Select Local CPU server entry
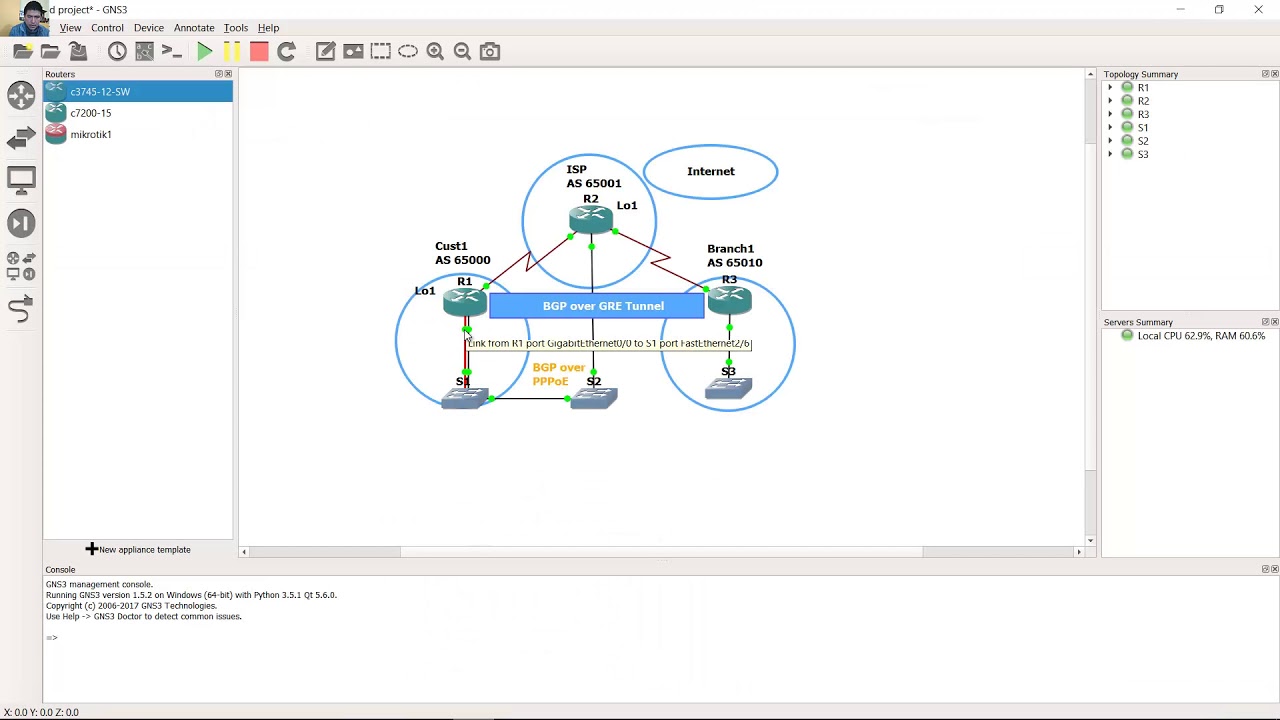This screenshot has height=720, width=1280. (1193, 336)
